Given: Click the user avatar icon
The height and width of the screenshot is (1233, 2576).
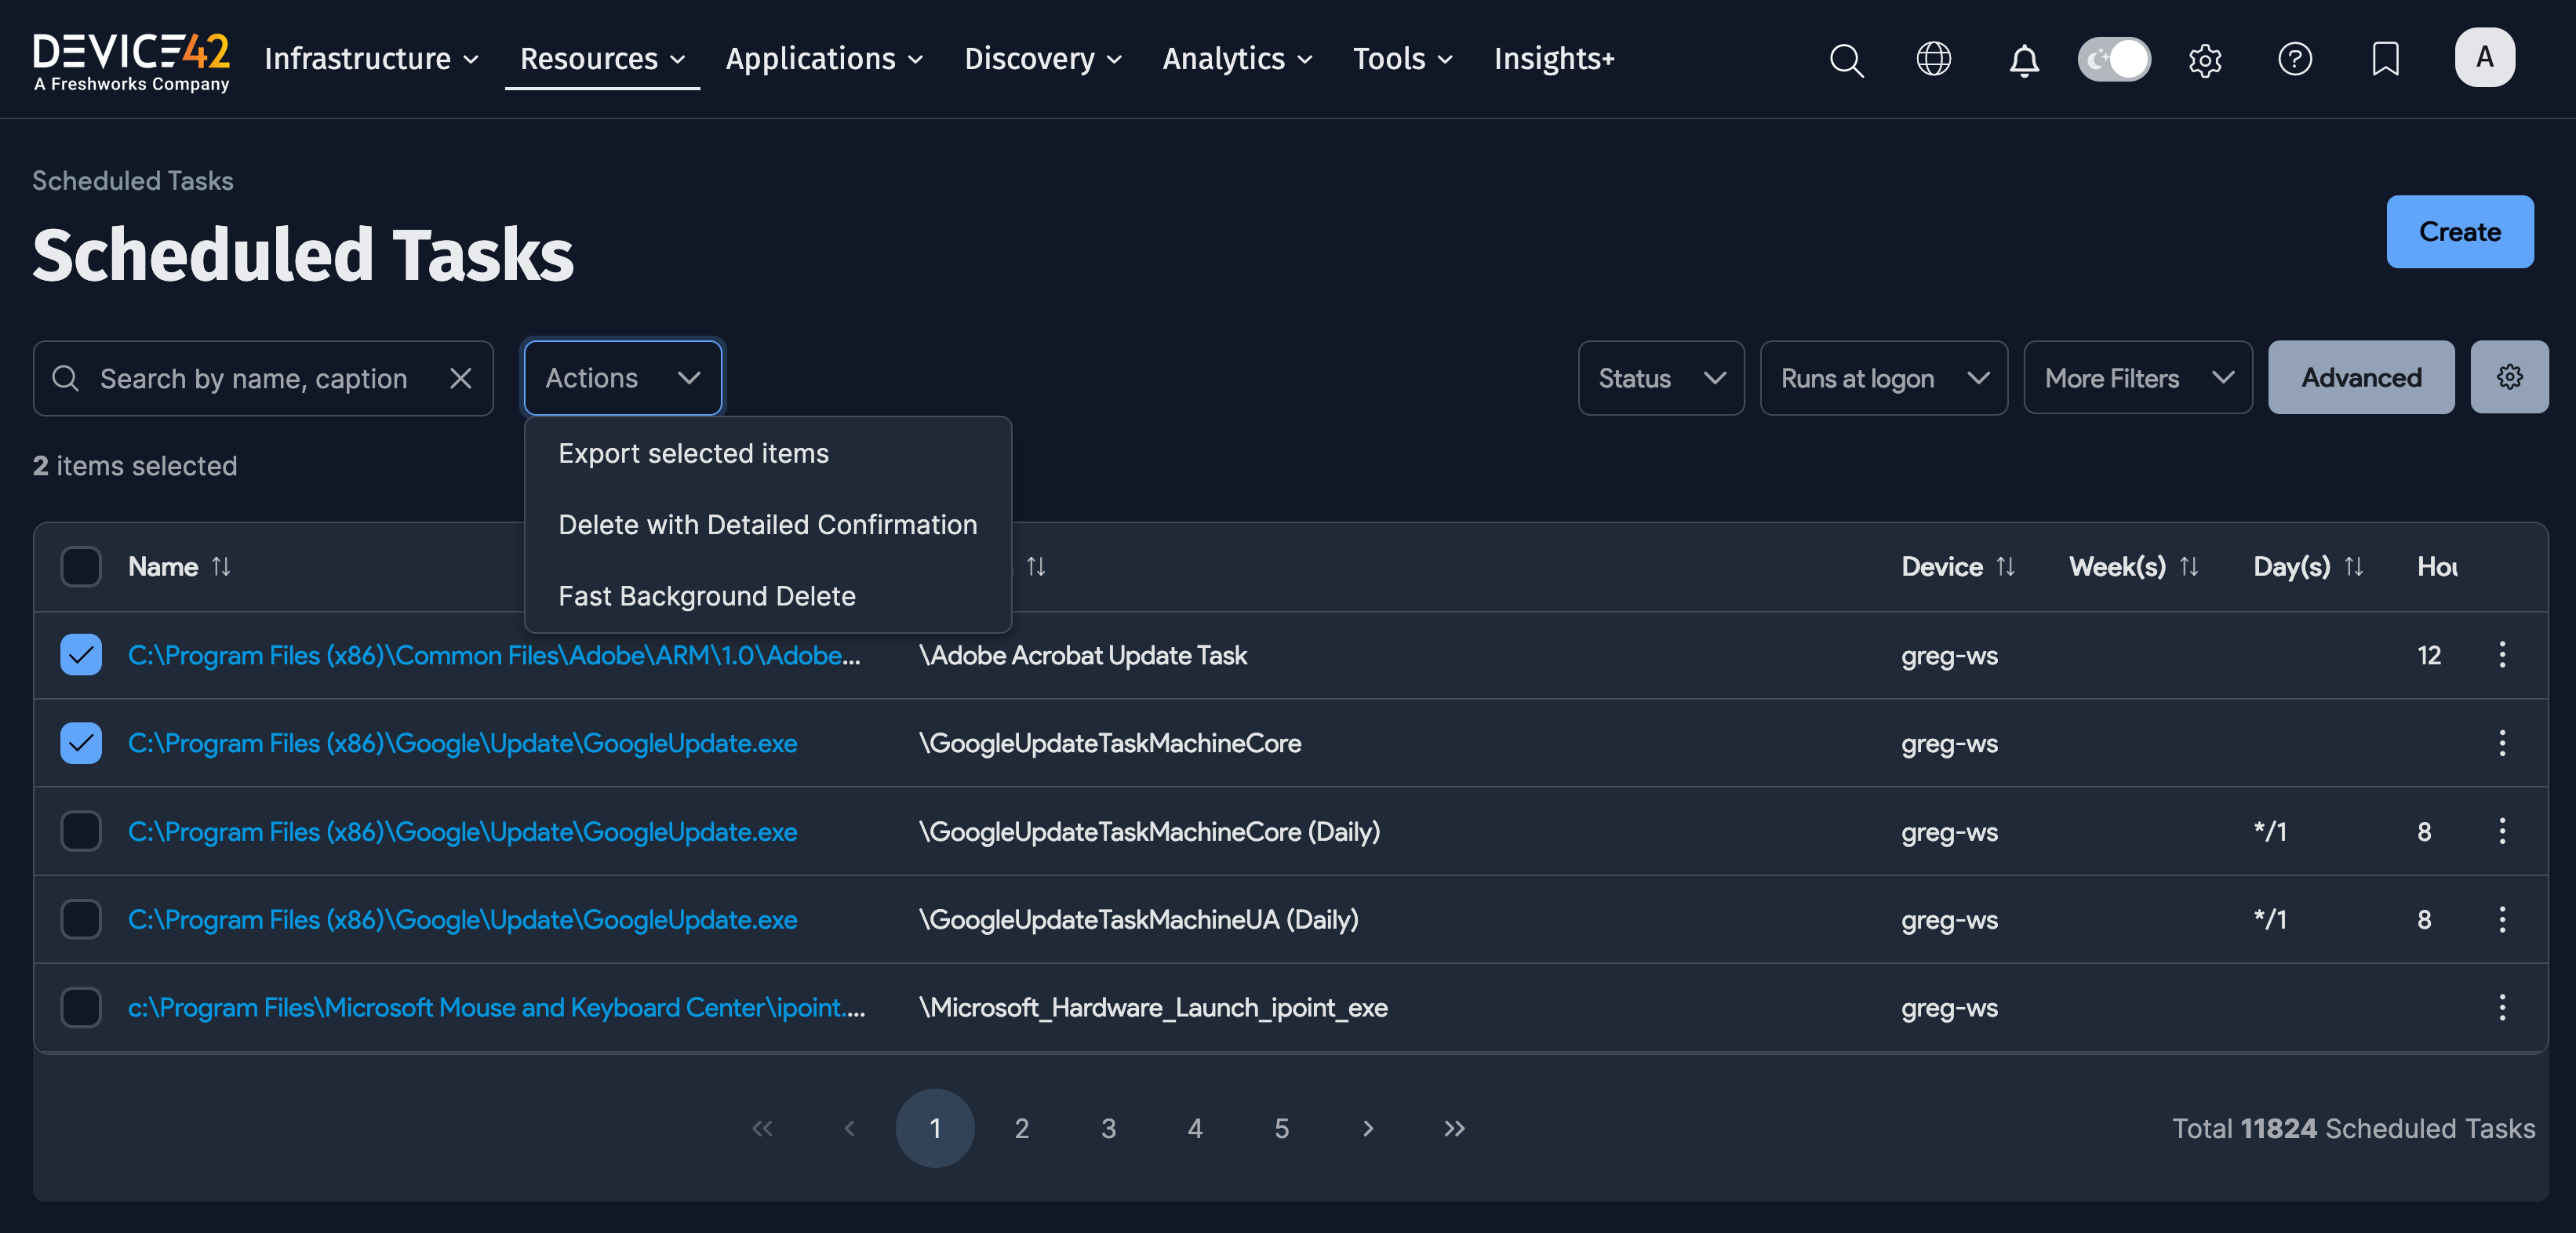Looking at the screenshot, I should pyautogui.click(x=2485, y=57).
